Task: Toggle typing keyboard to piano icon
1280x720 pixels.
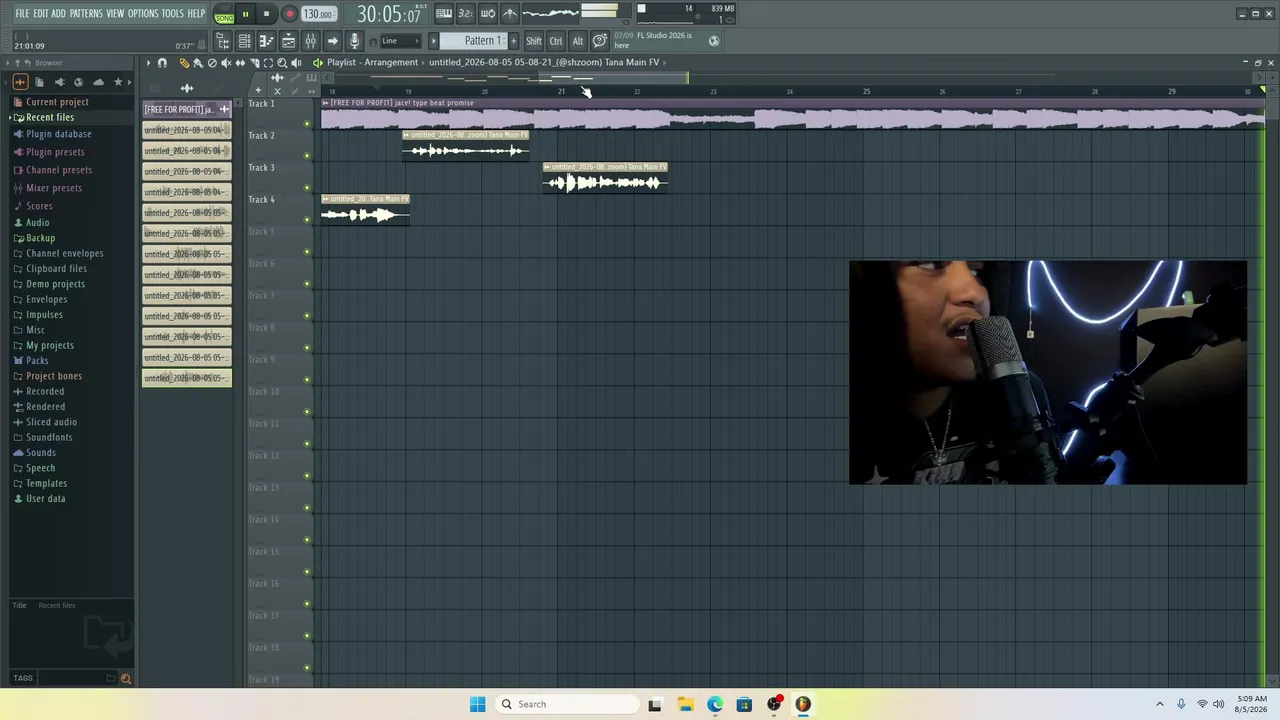Action: click(x=444, y=13)
